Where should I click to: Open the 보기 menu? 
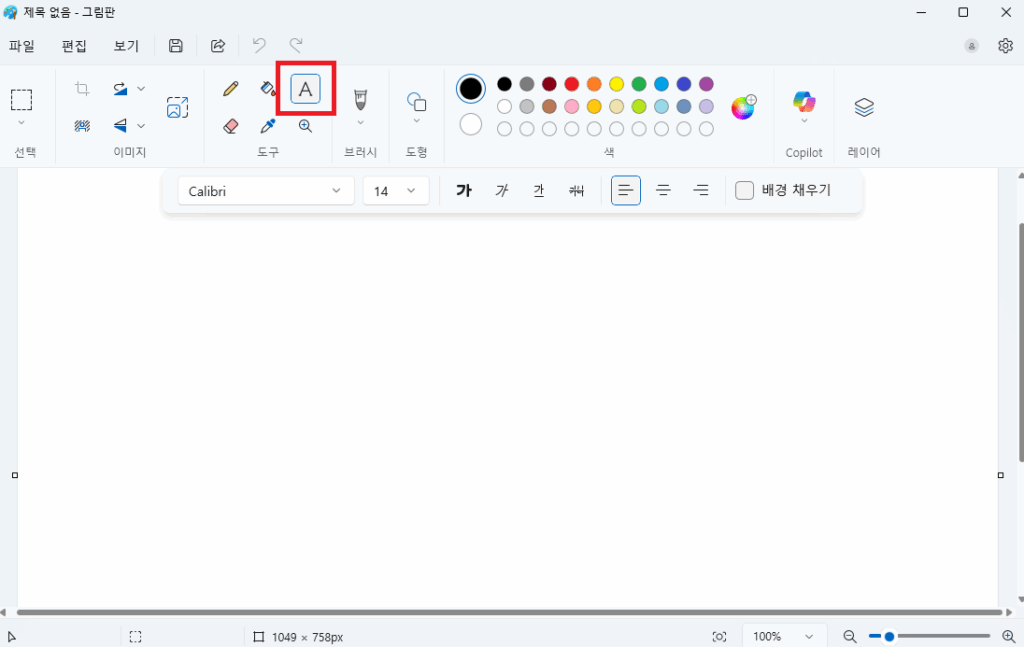point(126,46)
